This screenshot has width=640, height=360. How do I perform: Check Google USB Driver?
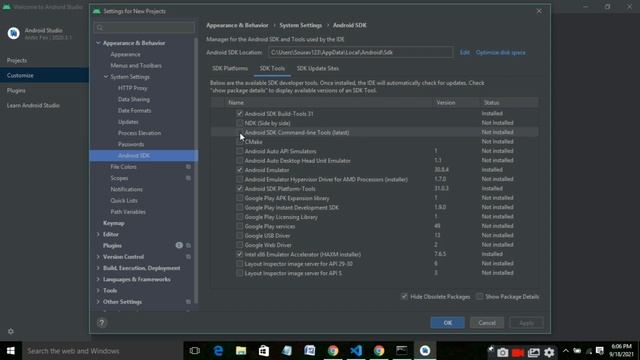(x=240, y=236)
